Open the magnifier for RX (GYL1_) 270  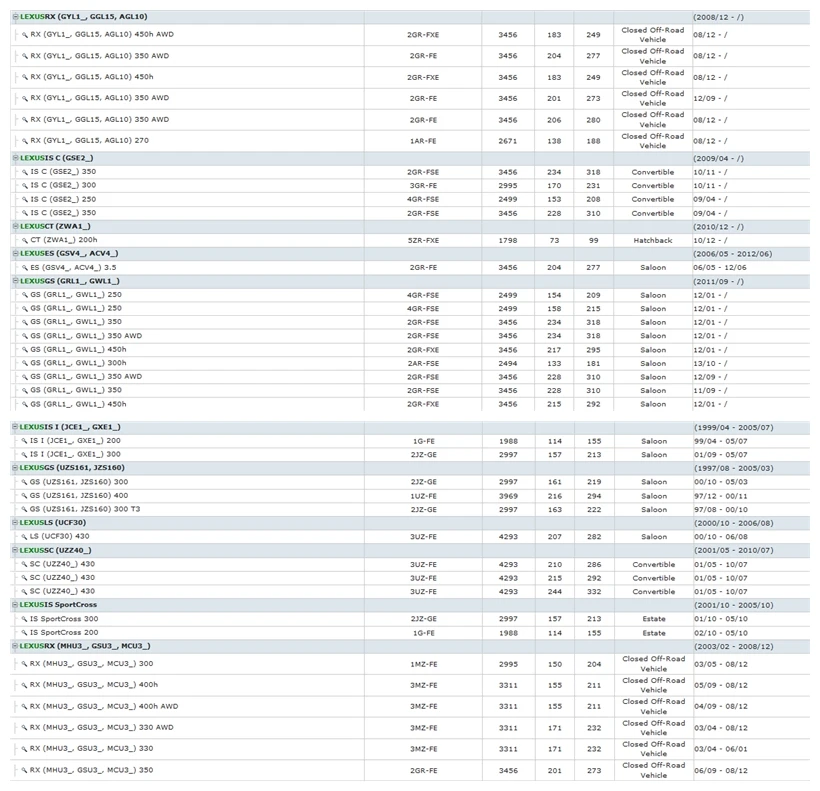coord(25,141)
